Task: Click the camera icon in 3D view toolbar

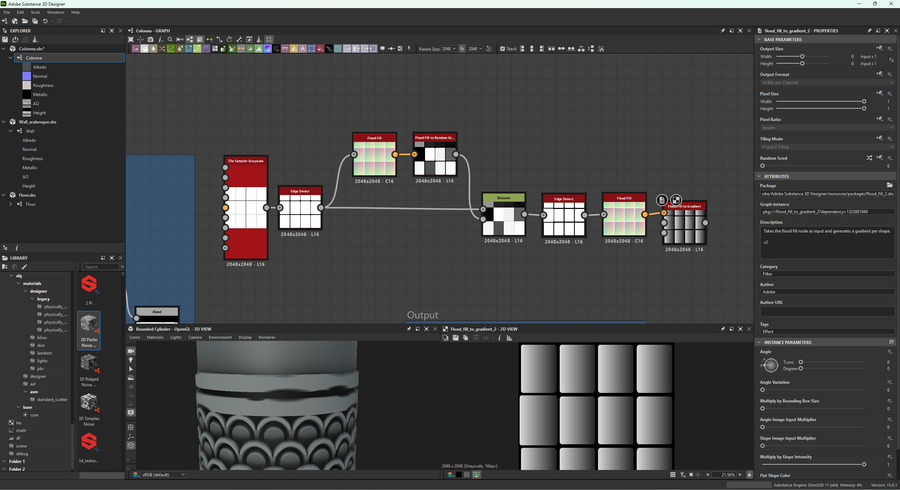Action: (131, 351)
